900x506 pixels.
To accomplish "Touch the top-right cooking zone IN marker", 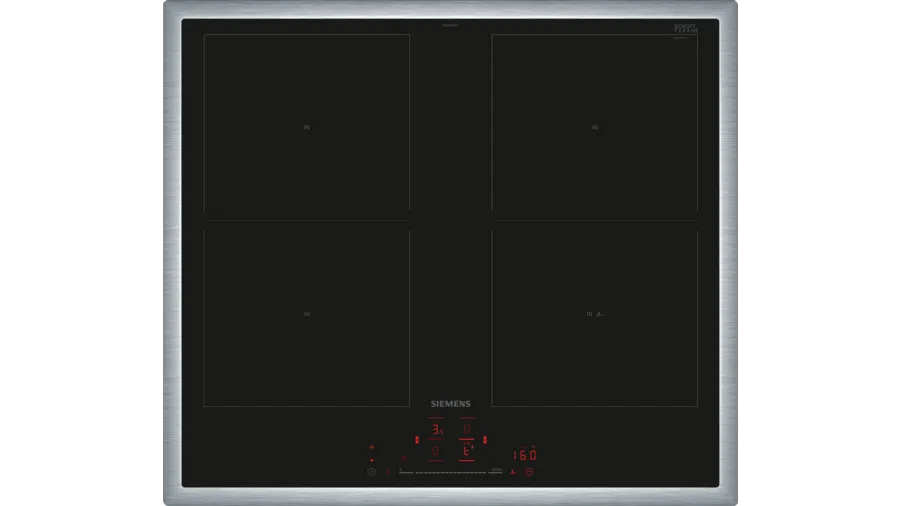I will click(x=594, y=127).
